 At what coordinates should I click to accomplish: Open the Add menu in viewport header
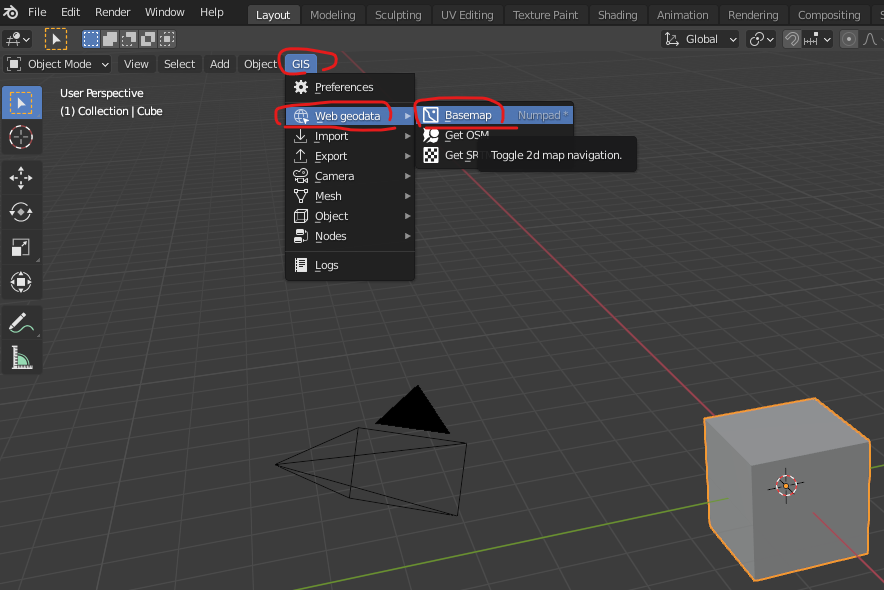(x=219, y=64)
